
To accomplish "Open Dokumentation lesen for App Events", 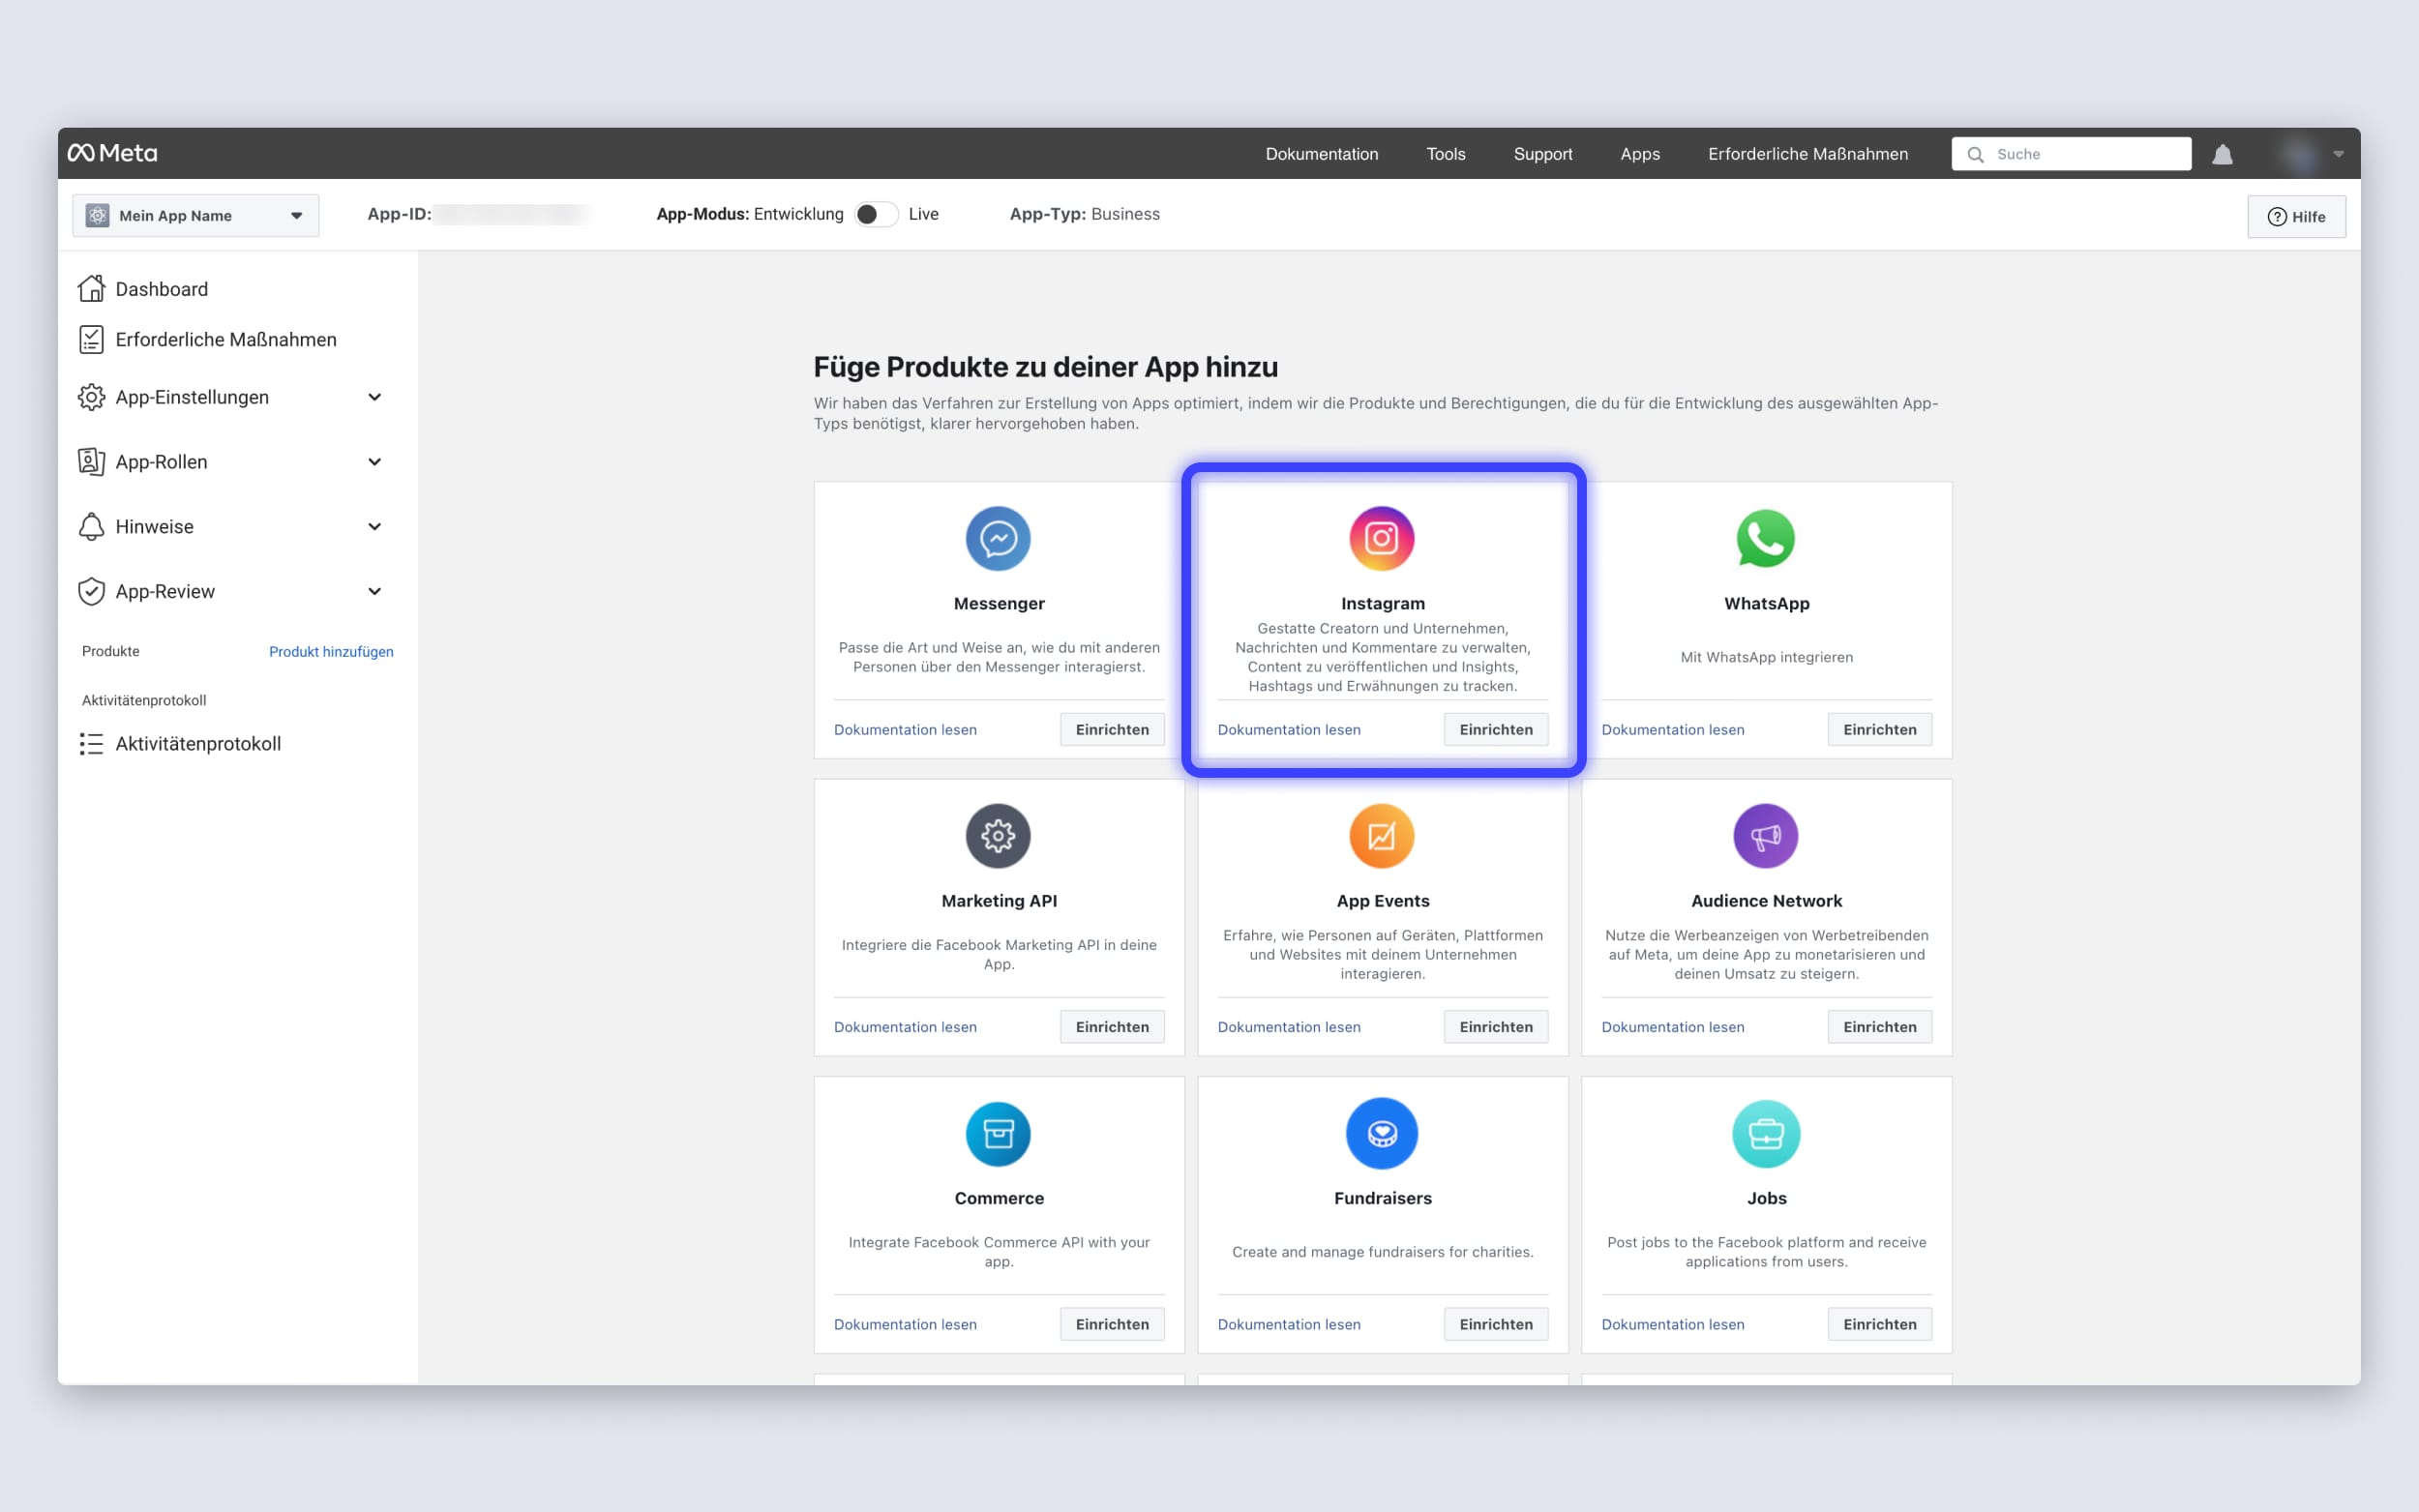I will pos(1288,1026).
